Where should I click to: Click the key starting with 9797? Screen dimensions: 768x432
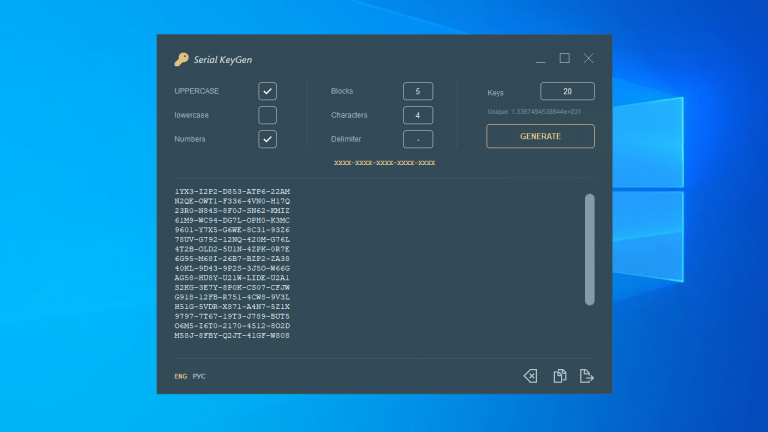click(x=232, y=316)
